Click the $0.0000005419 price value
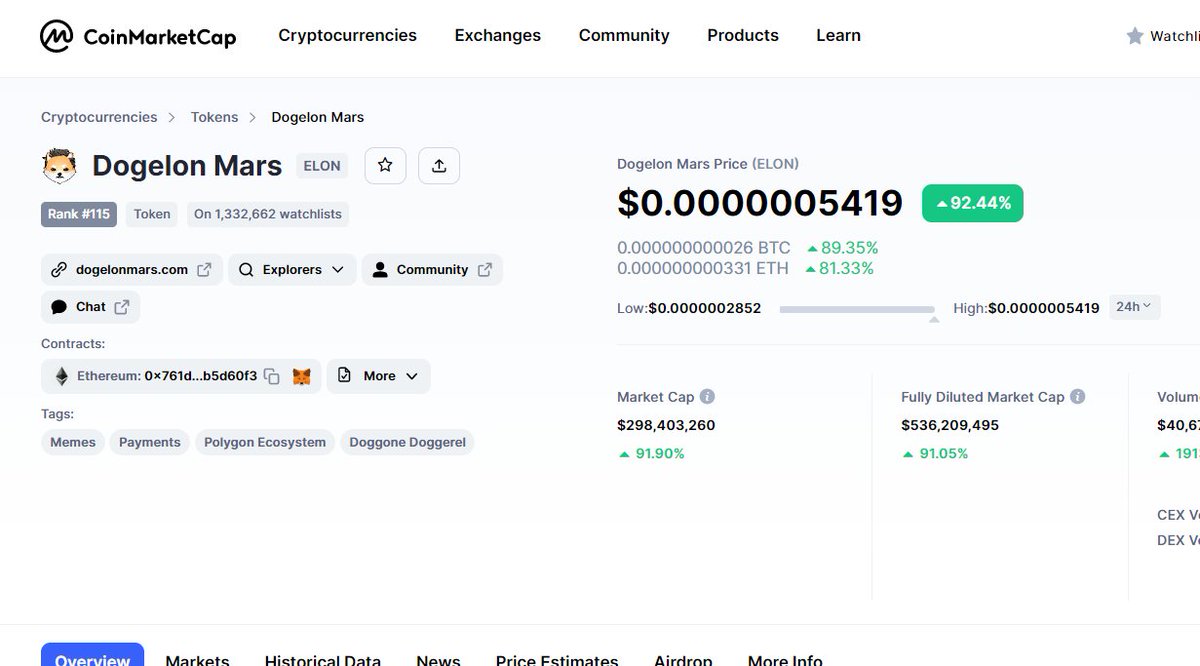 coord(760,203)
